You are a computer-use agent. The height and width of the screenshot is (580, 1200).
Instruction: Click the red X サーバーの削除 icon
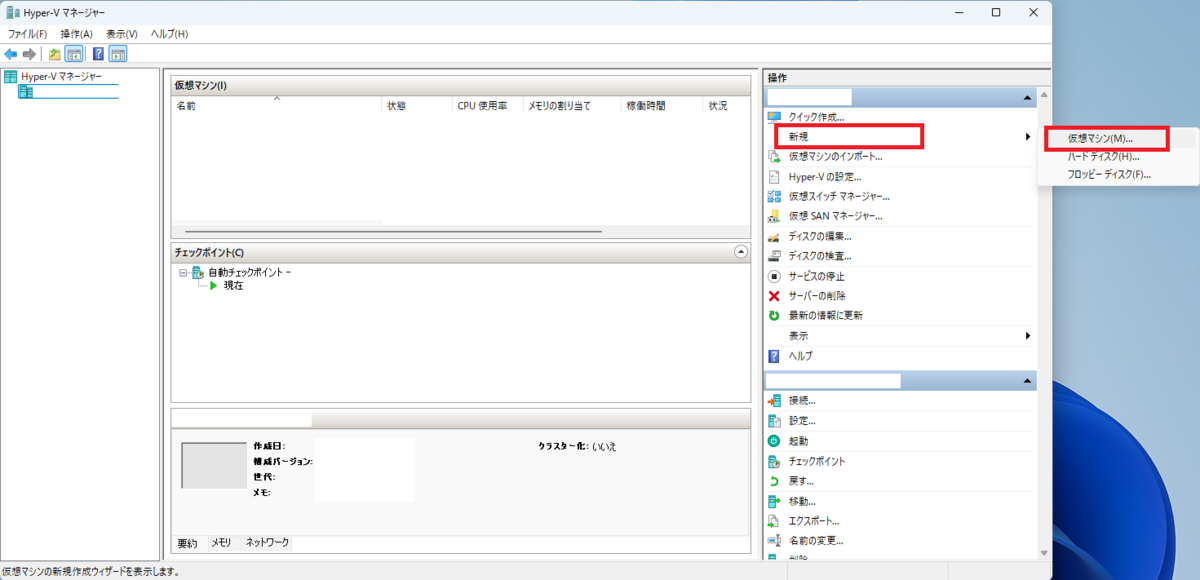click(x=773, y=296)
